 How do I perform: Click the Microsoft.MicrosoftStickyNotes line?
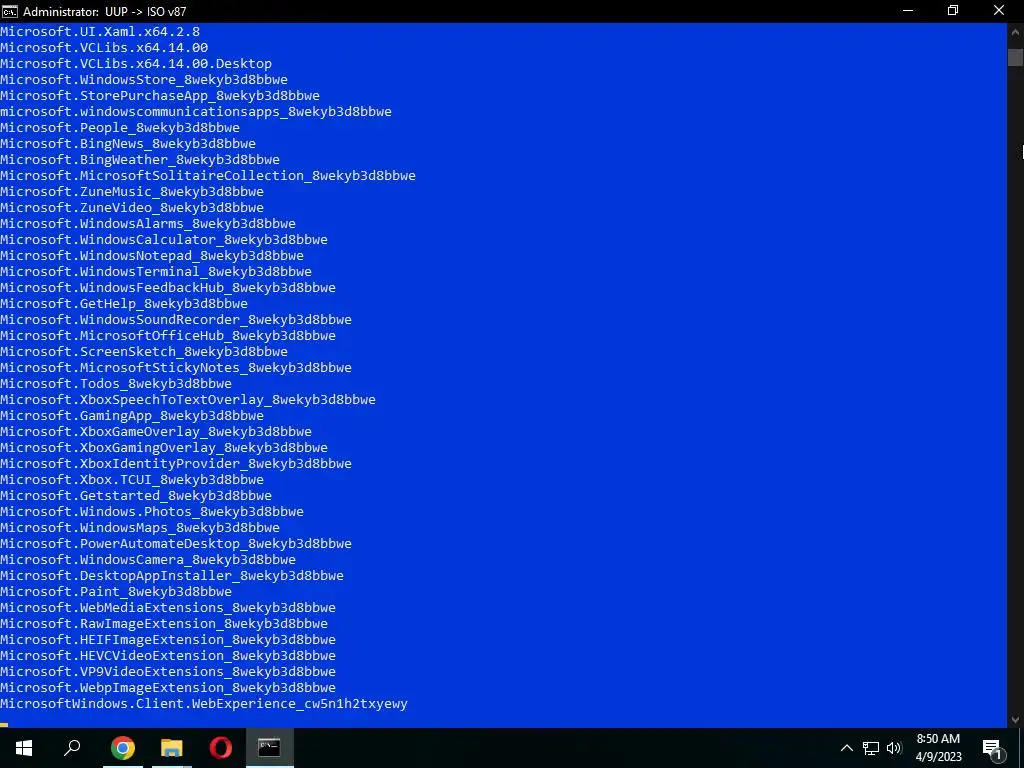coord(176,368)
